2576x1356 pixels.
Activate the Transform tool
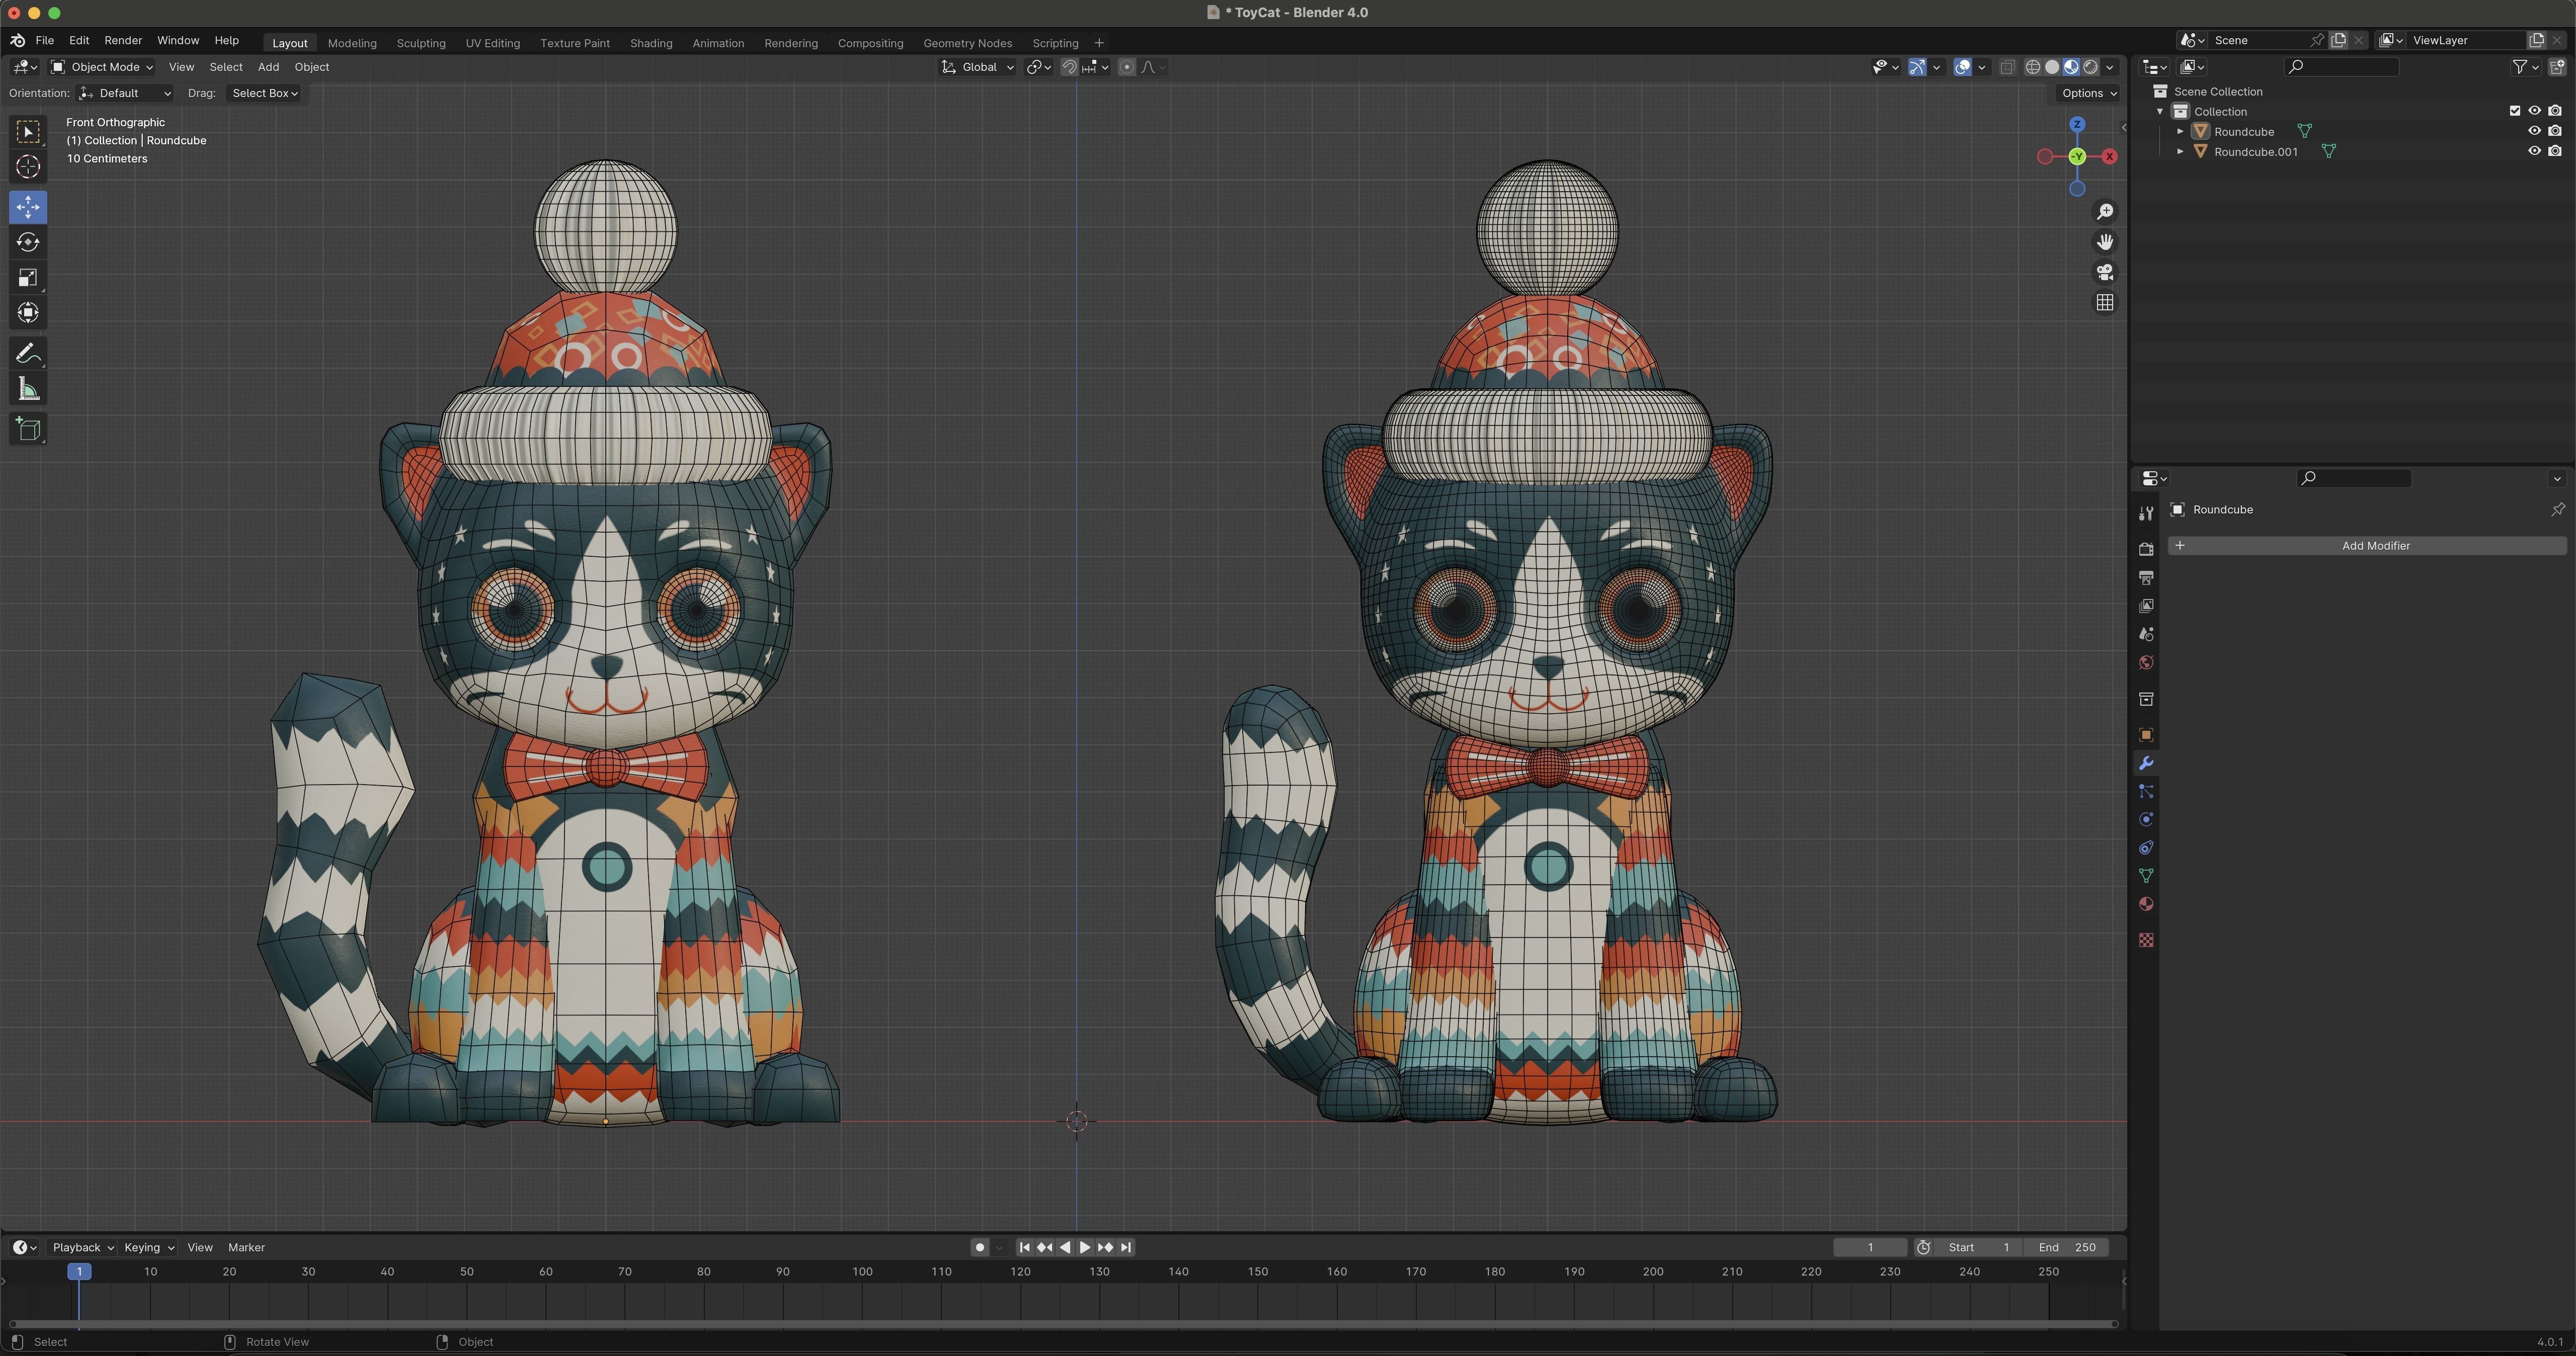(28, 313)
